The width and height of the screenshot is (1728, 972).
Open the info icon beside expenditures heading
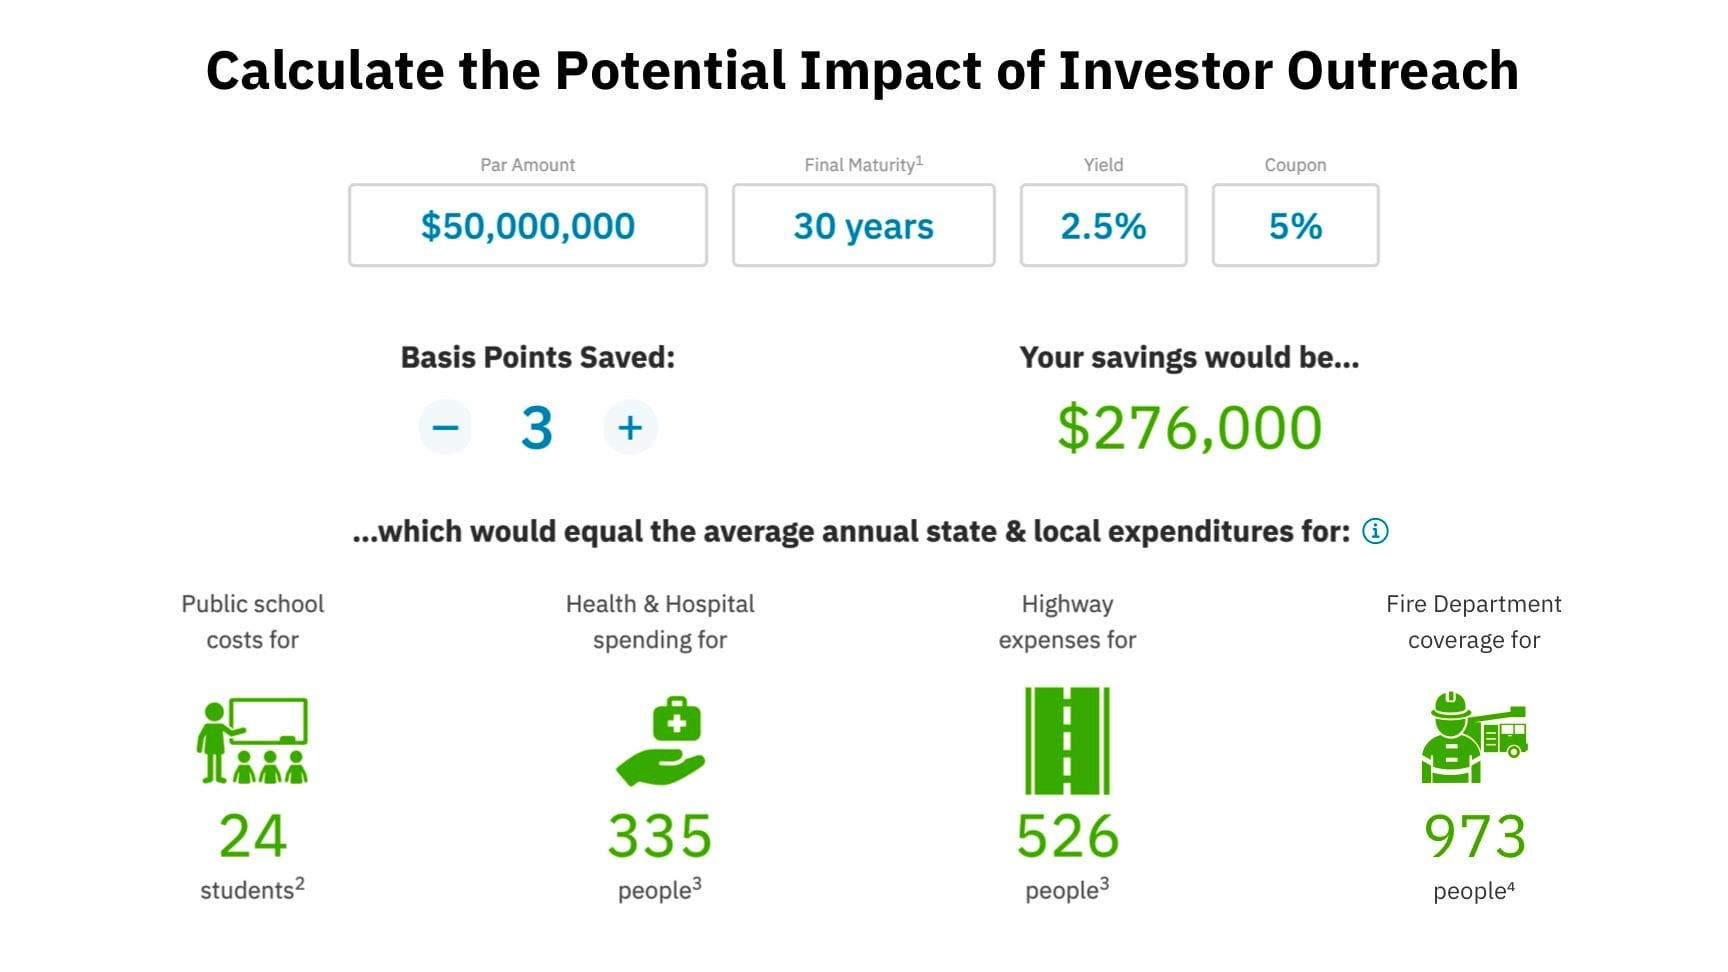pyautogui.click(x=1375, y=531)
